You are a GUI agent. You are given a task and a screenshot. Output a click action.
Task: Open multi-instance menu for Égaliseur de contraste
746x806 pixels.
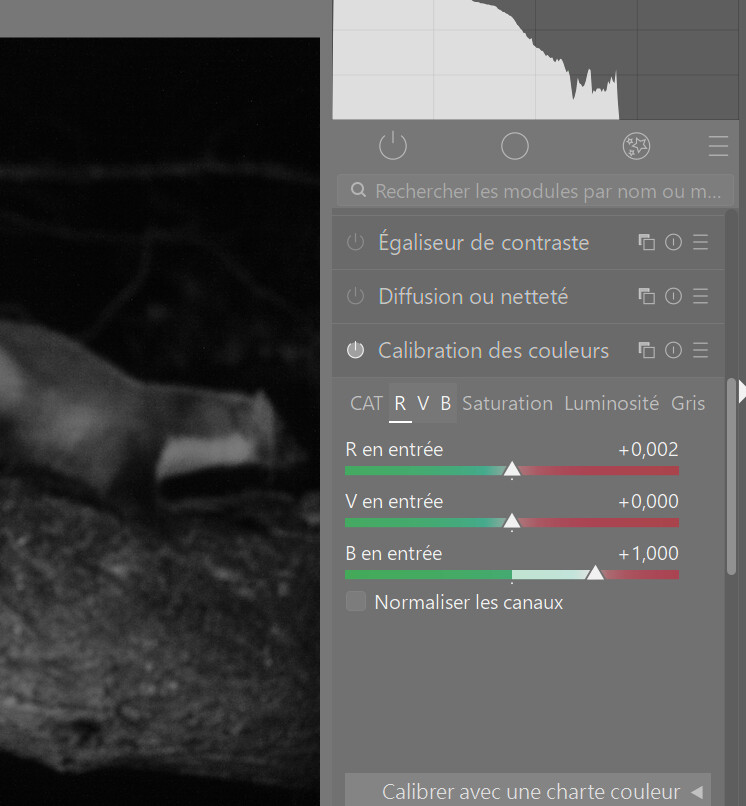click(x=647, y=242)
